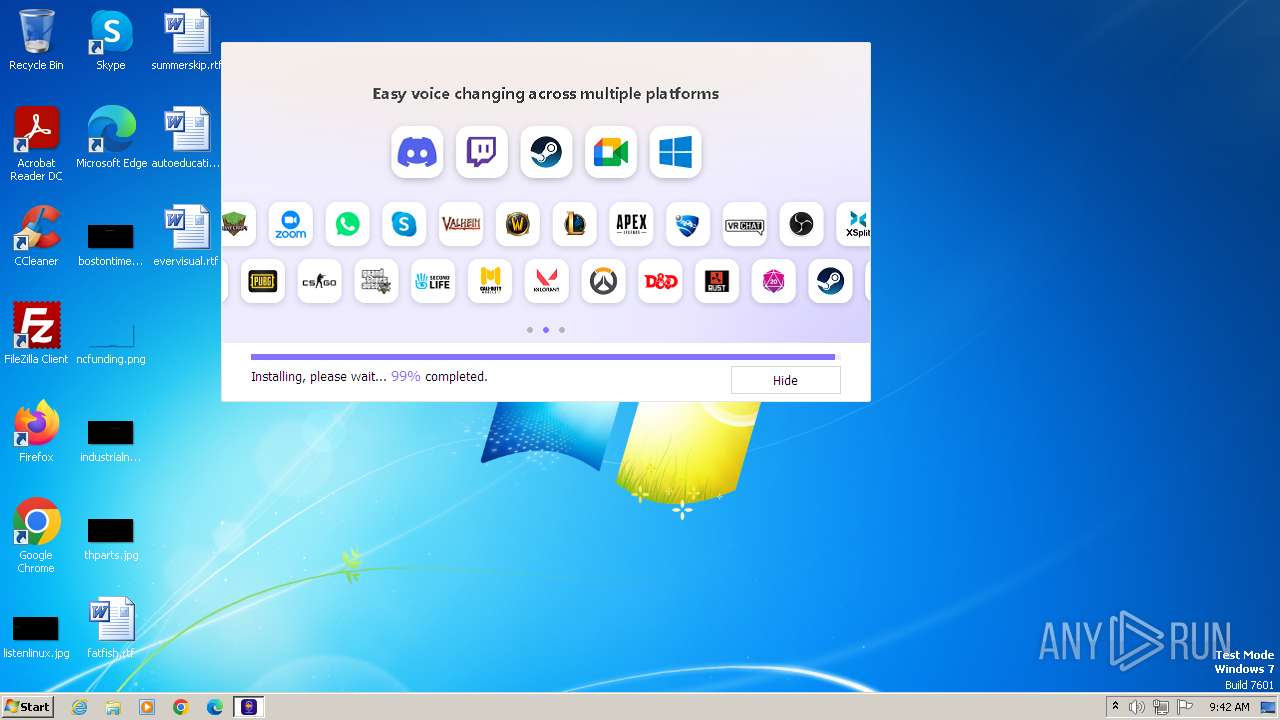Click the Windows logo platform icon
This screenshot has height=720, width=1280.
coord(675,153)
